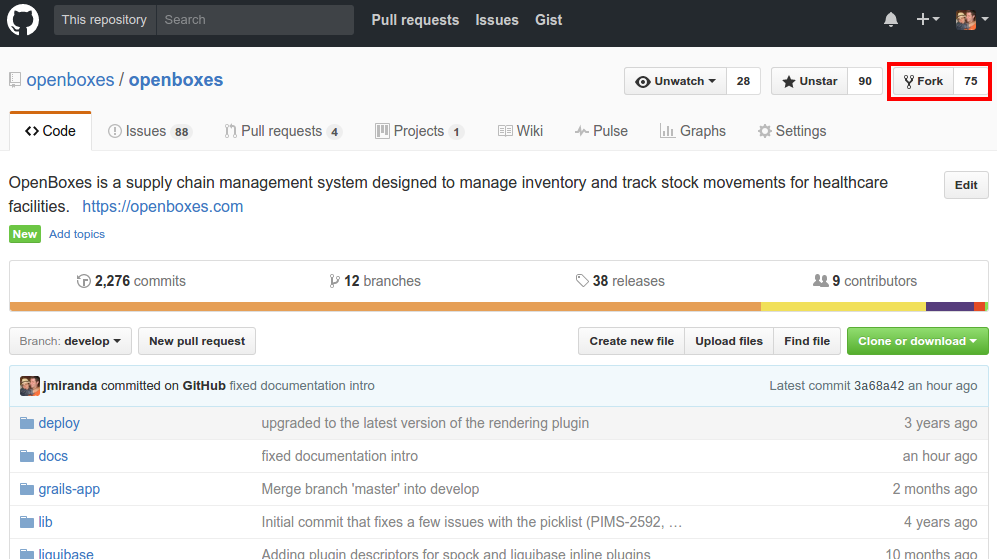997x559 pixels.
Task: Edit the repository description
Action: [966, 185]
